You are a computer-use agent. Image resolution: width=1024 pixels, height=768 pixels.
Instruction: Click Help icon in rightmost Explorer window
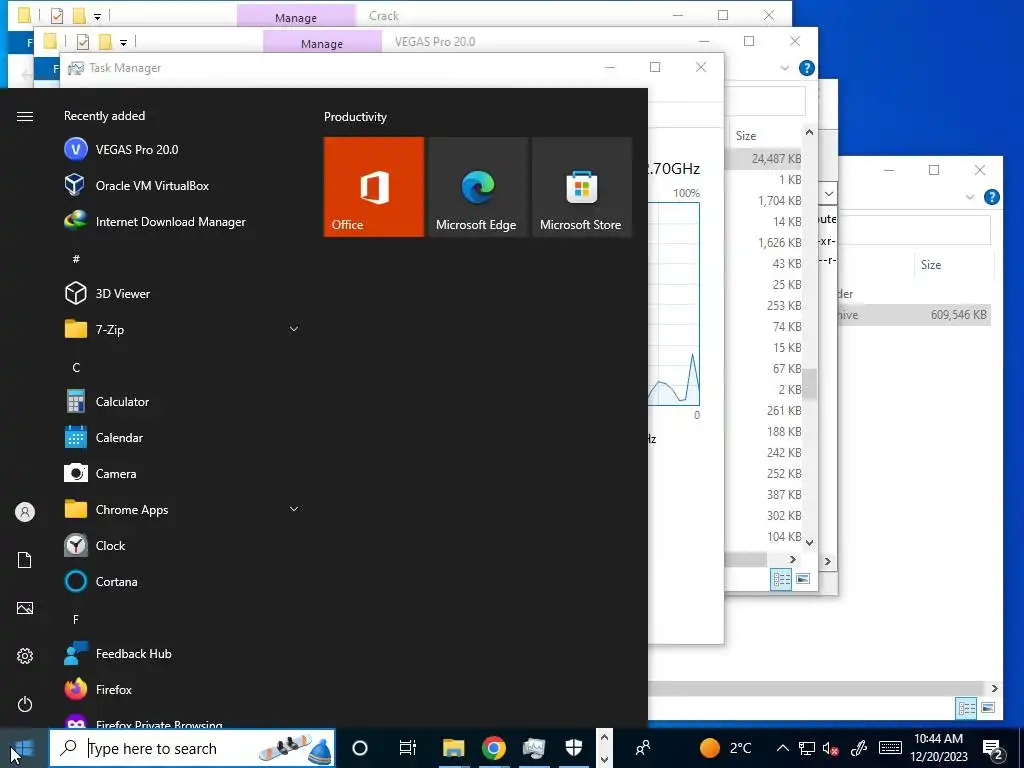click(x=992, y=197)
